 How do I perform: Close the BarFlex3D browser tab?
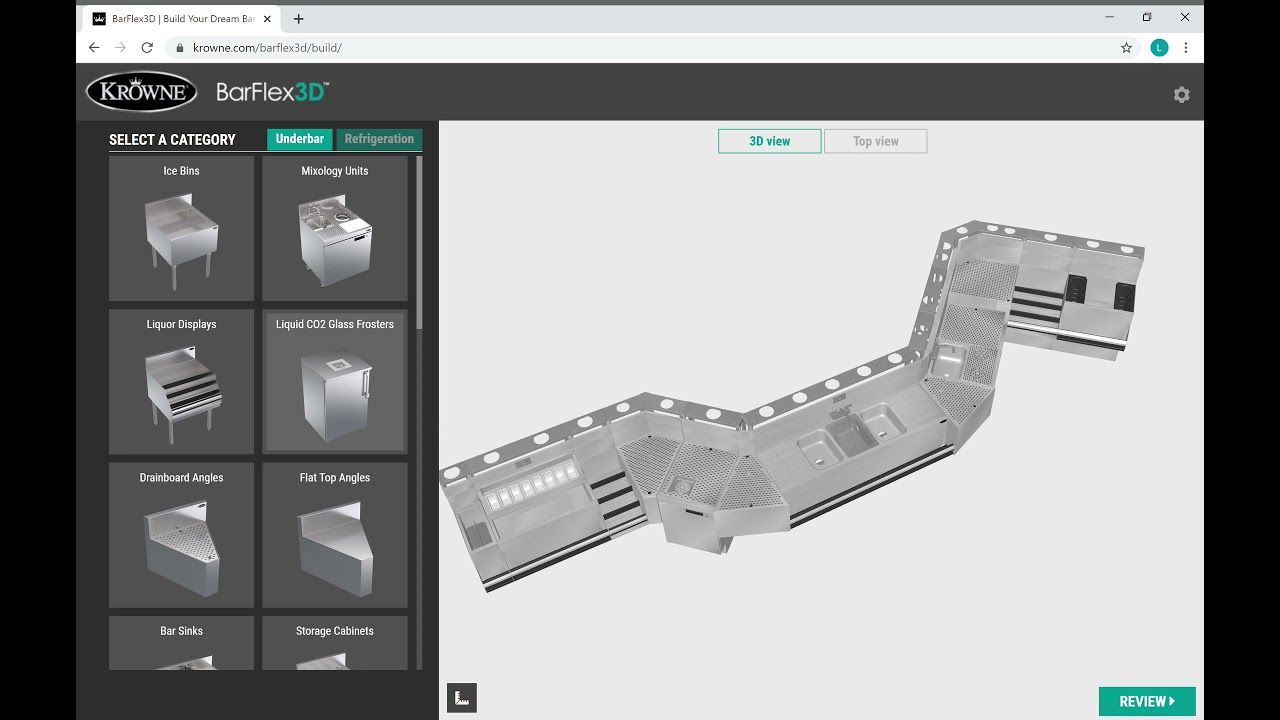click(267, 19)
